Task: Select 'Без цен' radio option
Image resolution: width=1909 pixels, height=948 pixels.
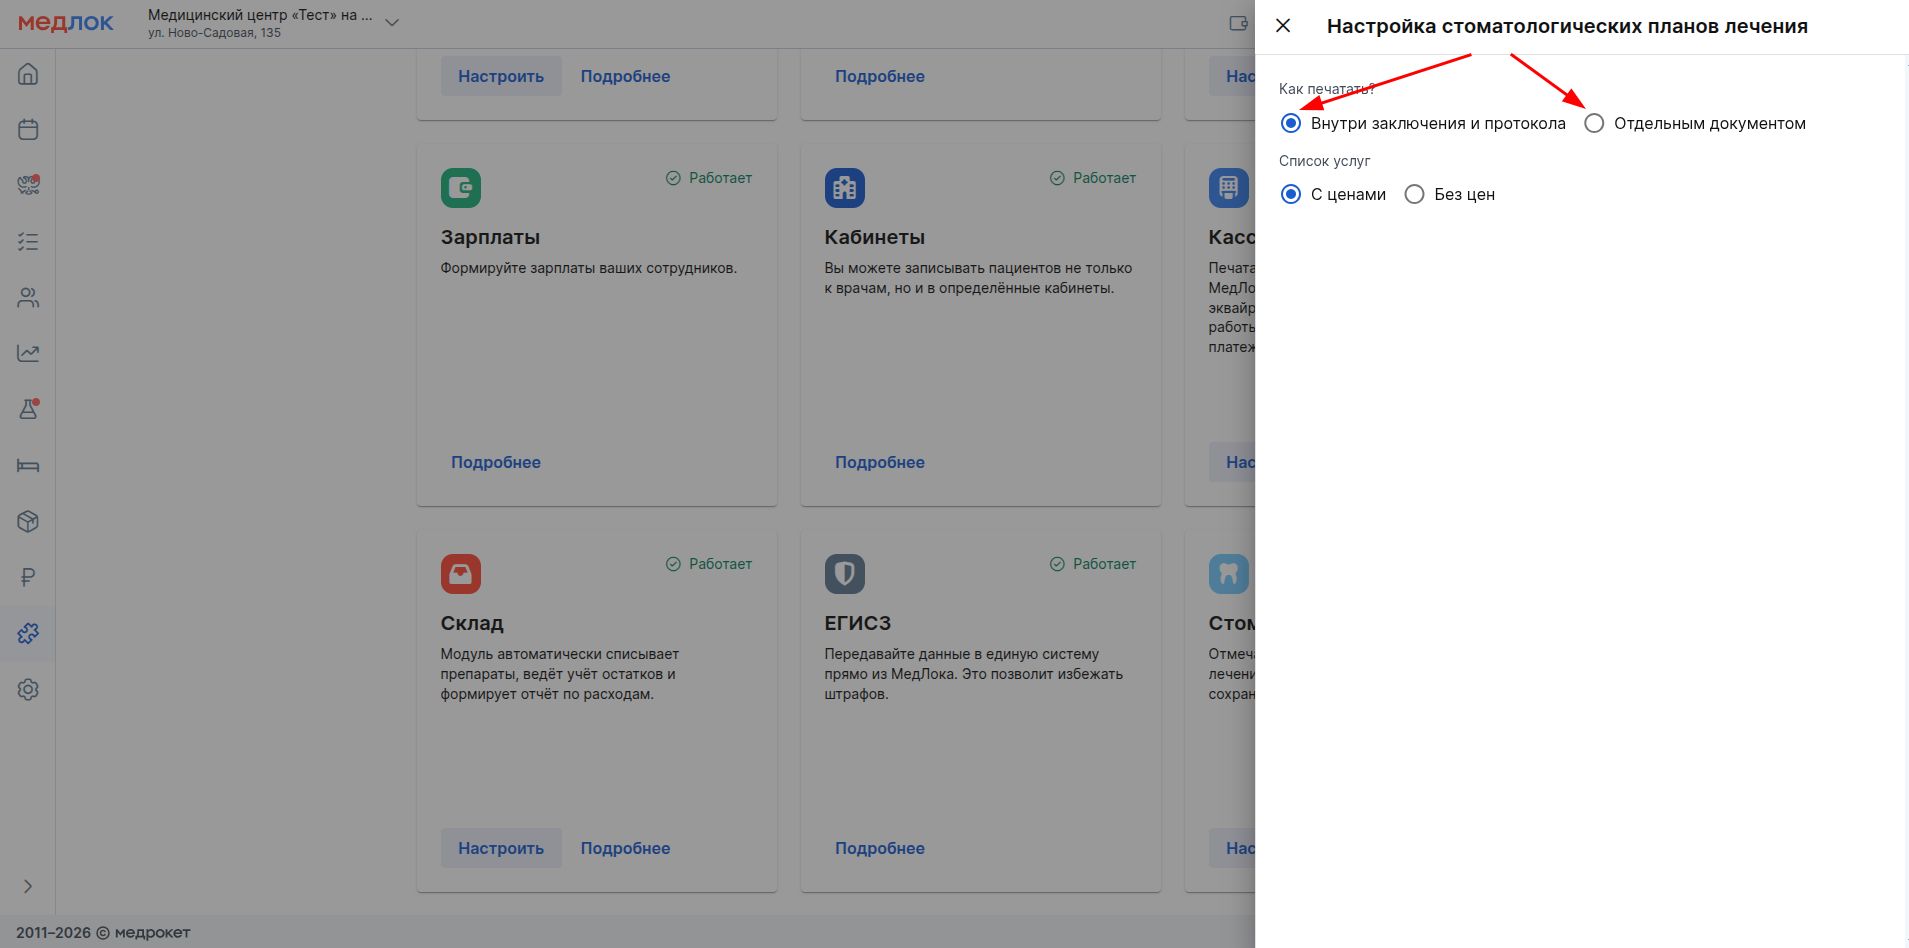Action: (1414, 194)
